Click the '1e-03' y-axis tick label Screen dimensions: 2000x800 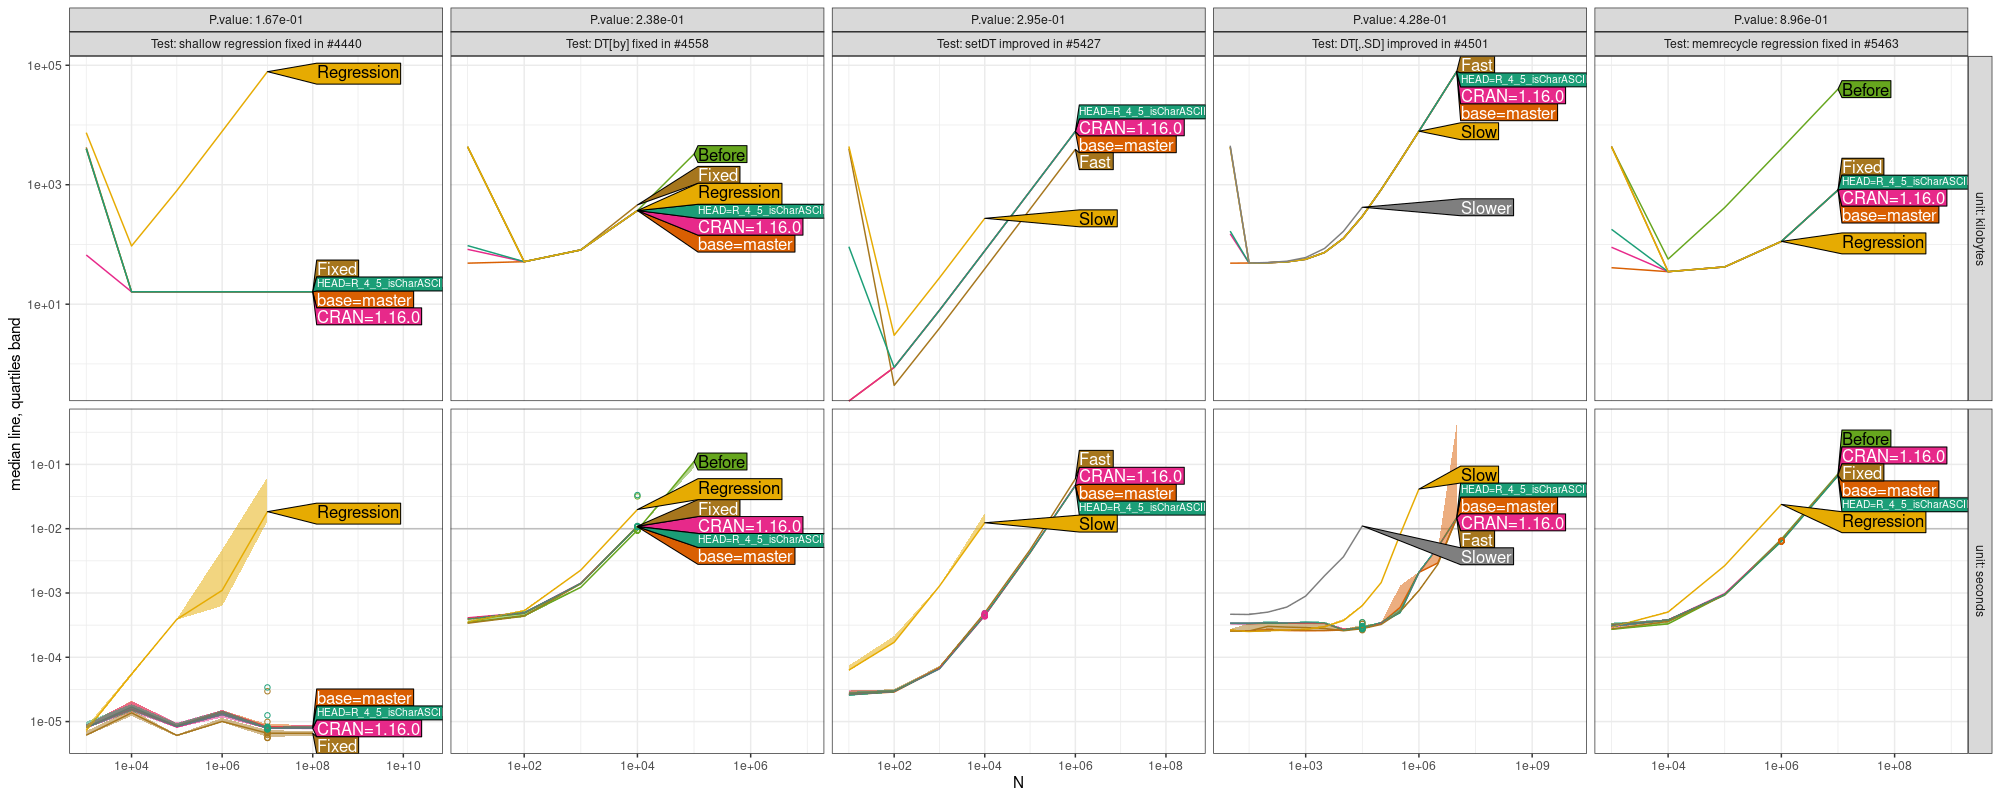(x=46, y=593)
